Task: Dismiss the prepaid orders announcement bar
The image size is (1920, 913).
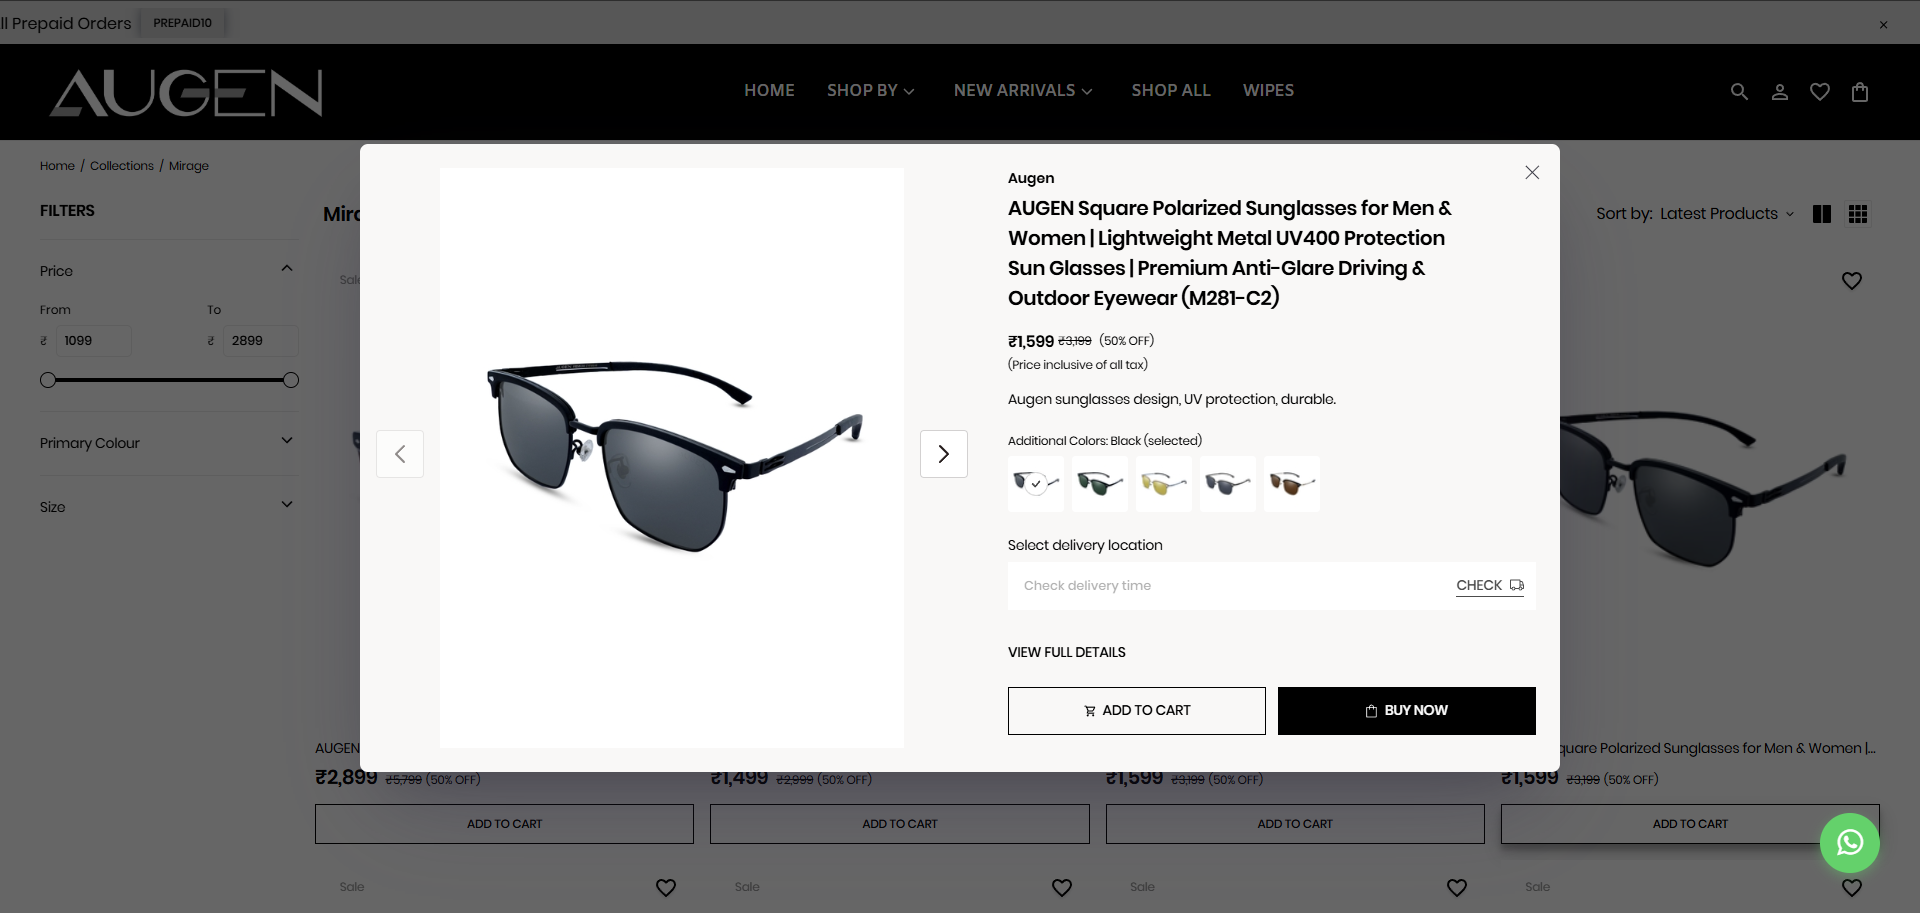Action: (1883, 25)
